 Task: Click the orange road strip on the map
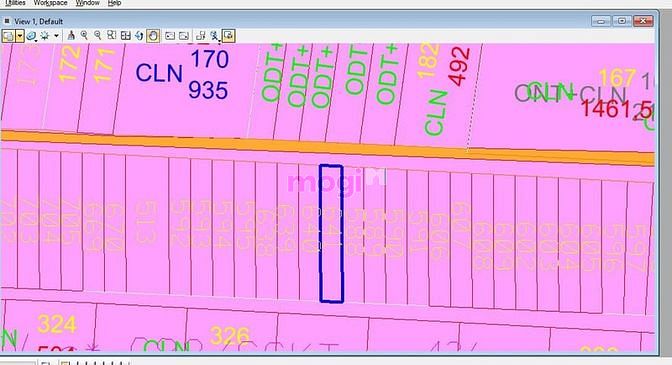coord(328,147)
